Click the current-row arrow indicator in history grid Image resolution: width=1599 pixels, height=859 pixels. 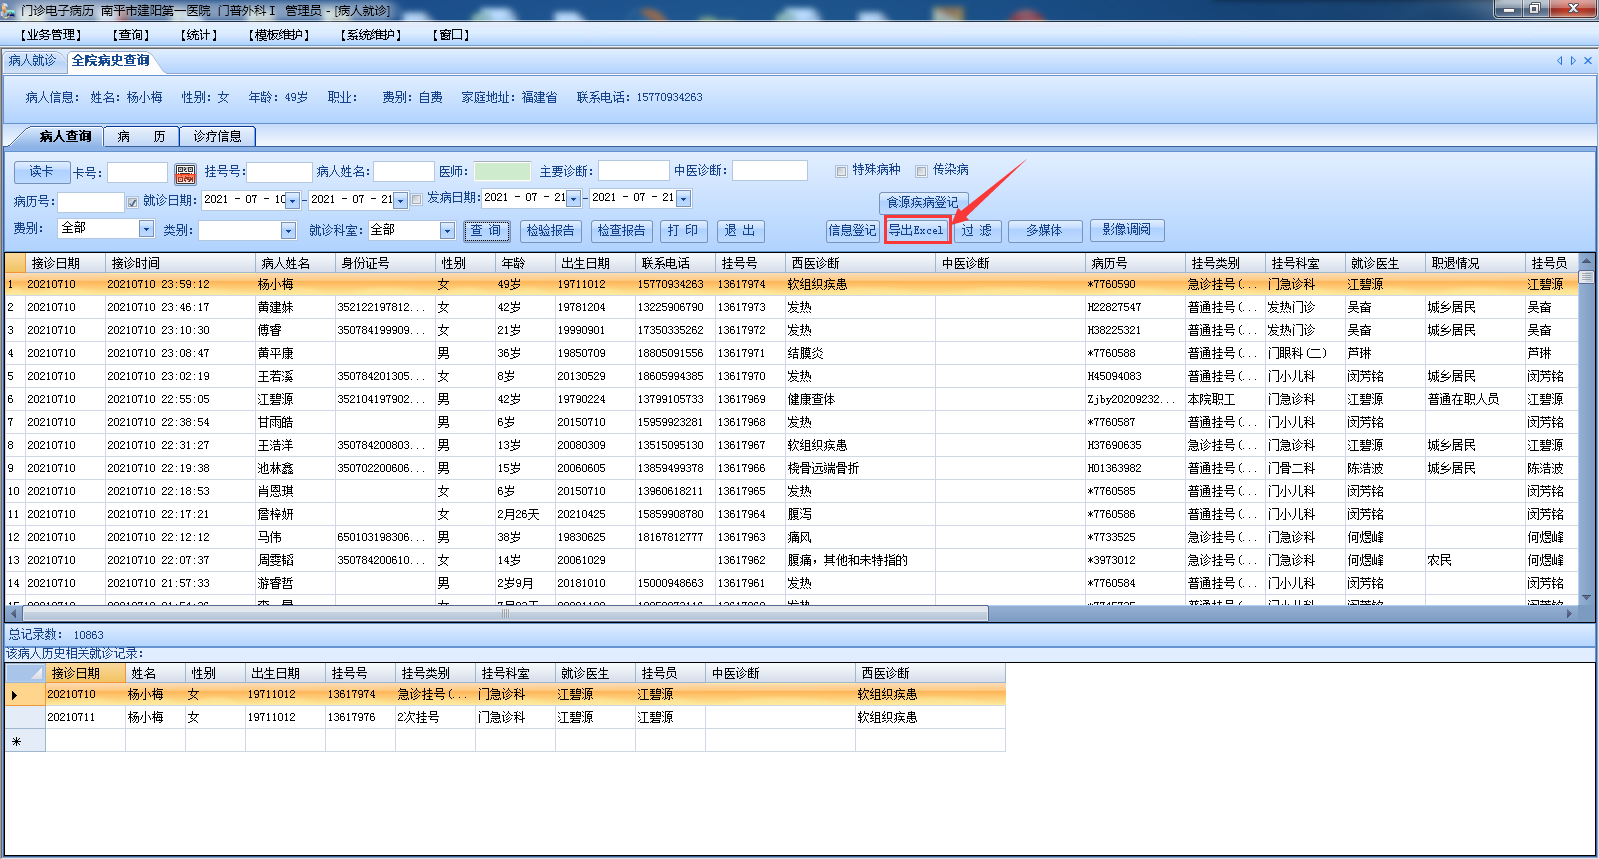coord(15,695)
